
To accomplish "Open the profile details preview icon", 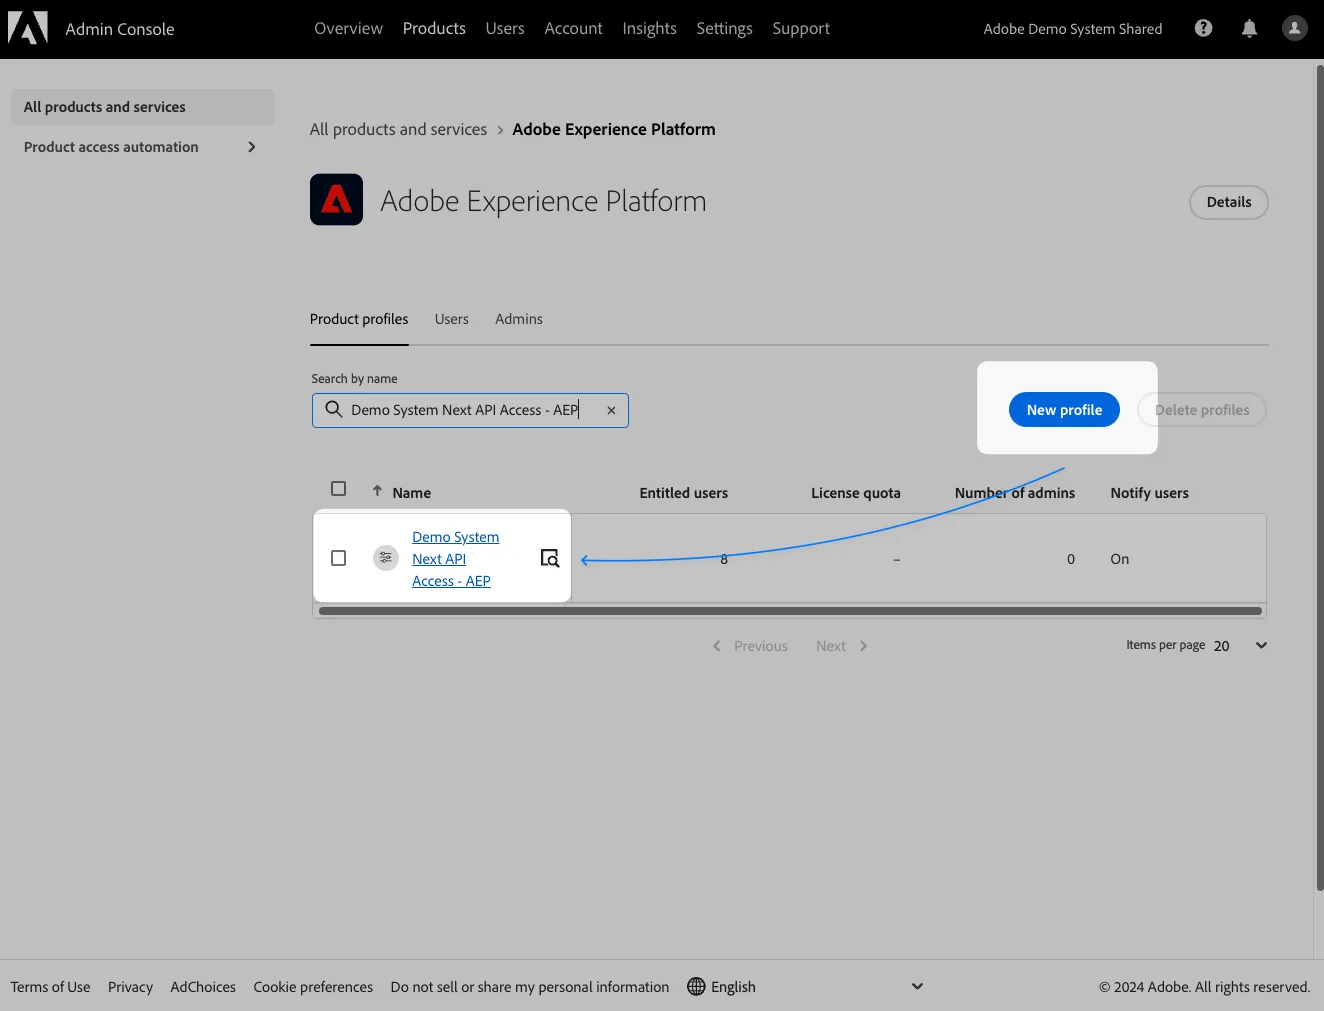I will click(x=550, y=558).
